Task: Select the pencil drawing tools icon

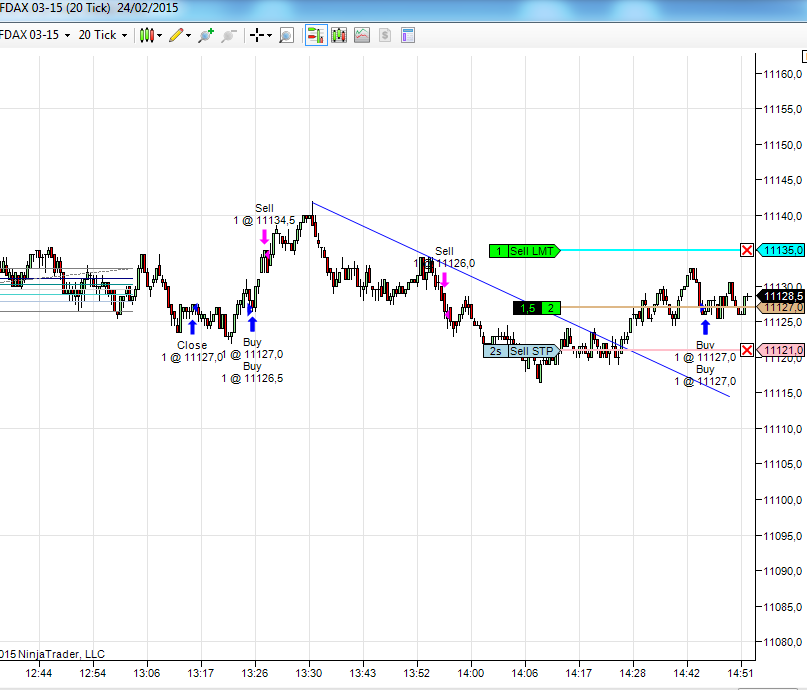Action: coord(176,36)
